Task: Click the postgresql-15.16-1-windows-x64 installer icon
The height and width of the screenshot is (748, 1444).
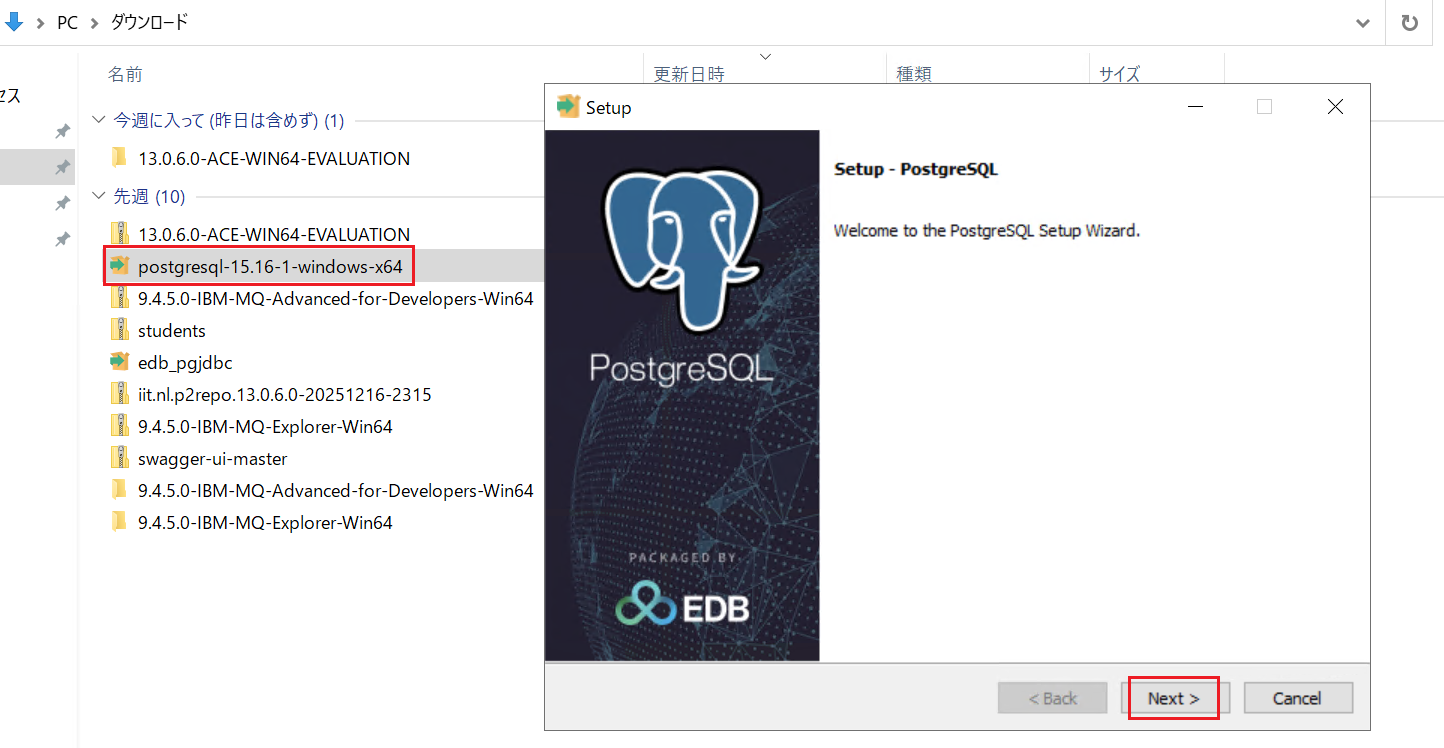Action: coord(120,266)
